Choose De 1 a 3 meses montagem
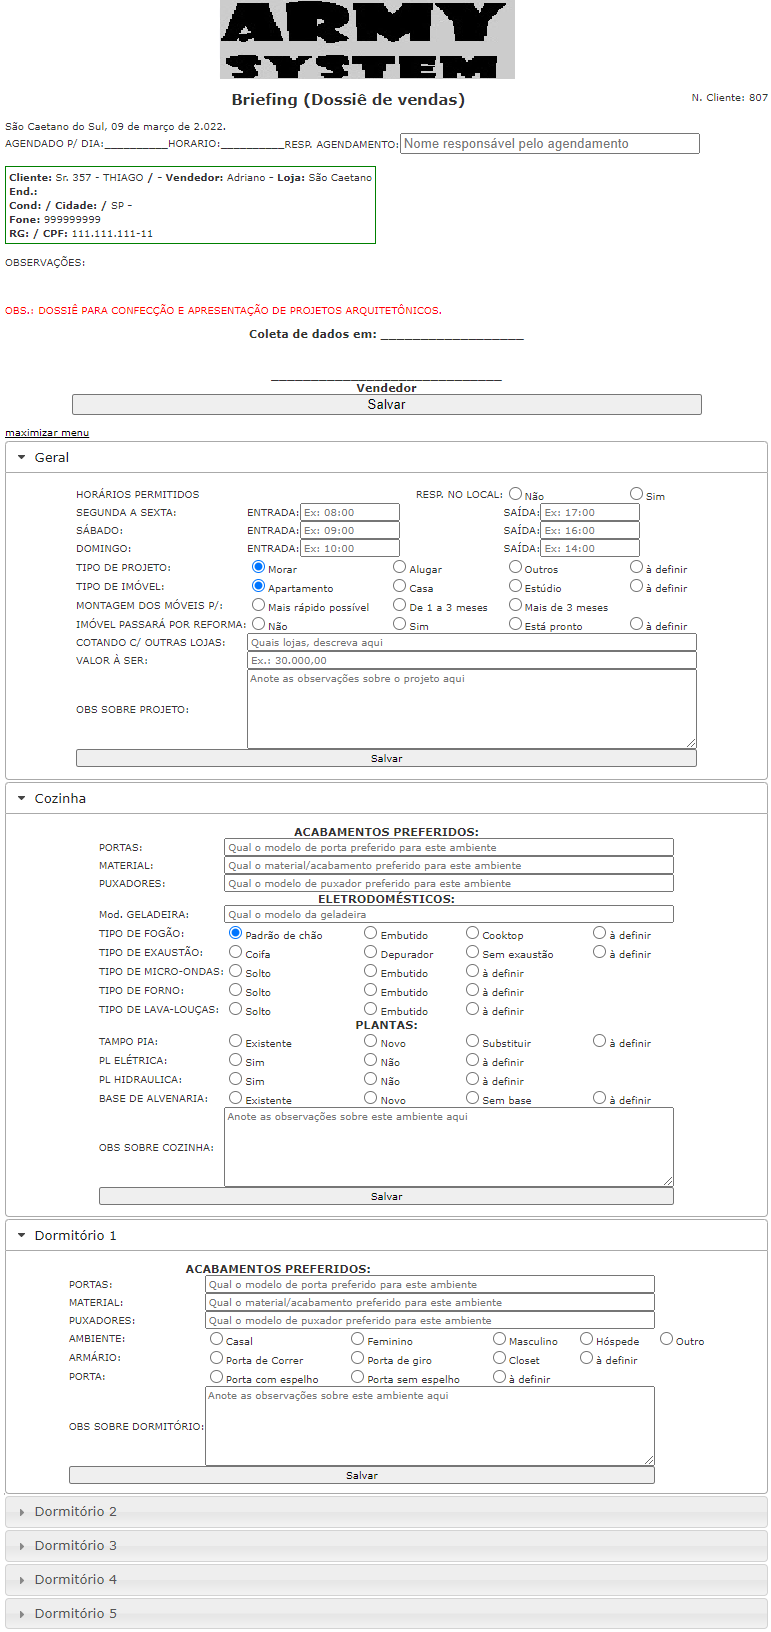Image resolution: width=771 pixels, height=1632 pixels. [x=399, y=604]
